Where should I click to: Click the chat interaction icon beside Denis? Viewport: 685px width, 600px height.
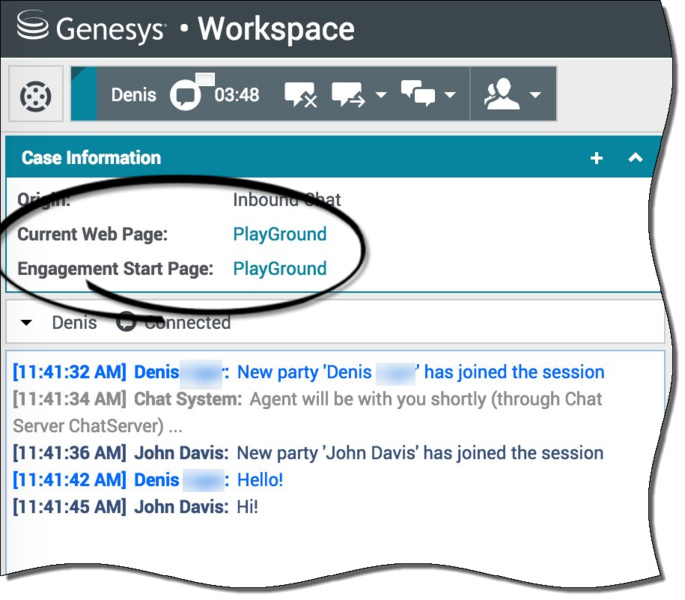[186, 94]
